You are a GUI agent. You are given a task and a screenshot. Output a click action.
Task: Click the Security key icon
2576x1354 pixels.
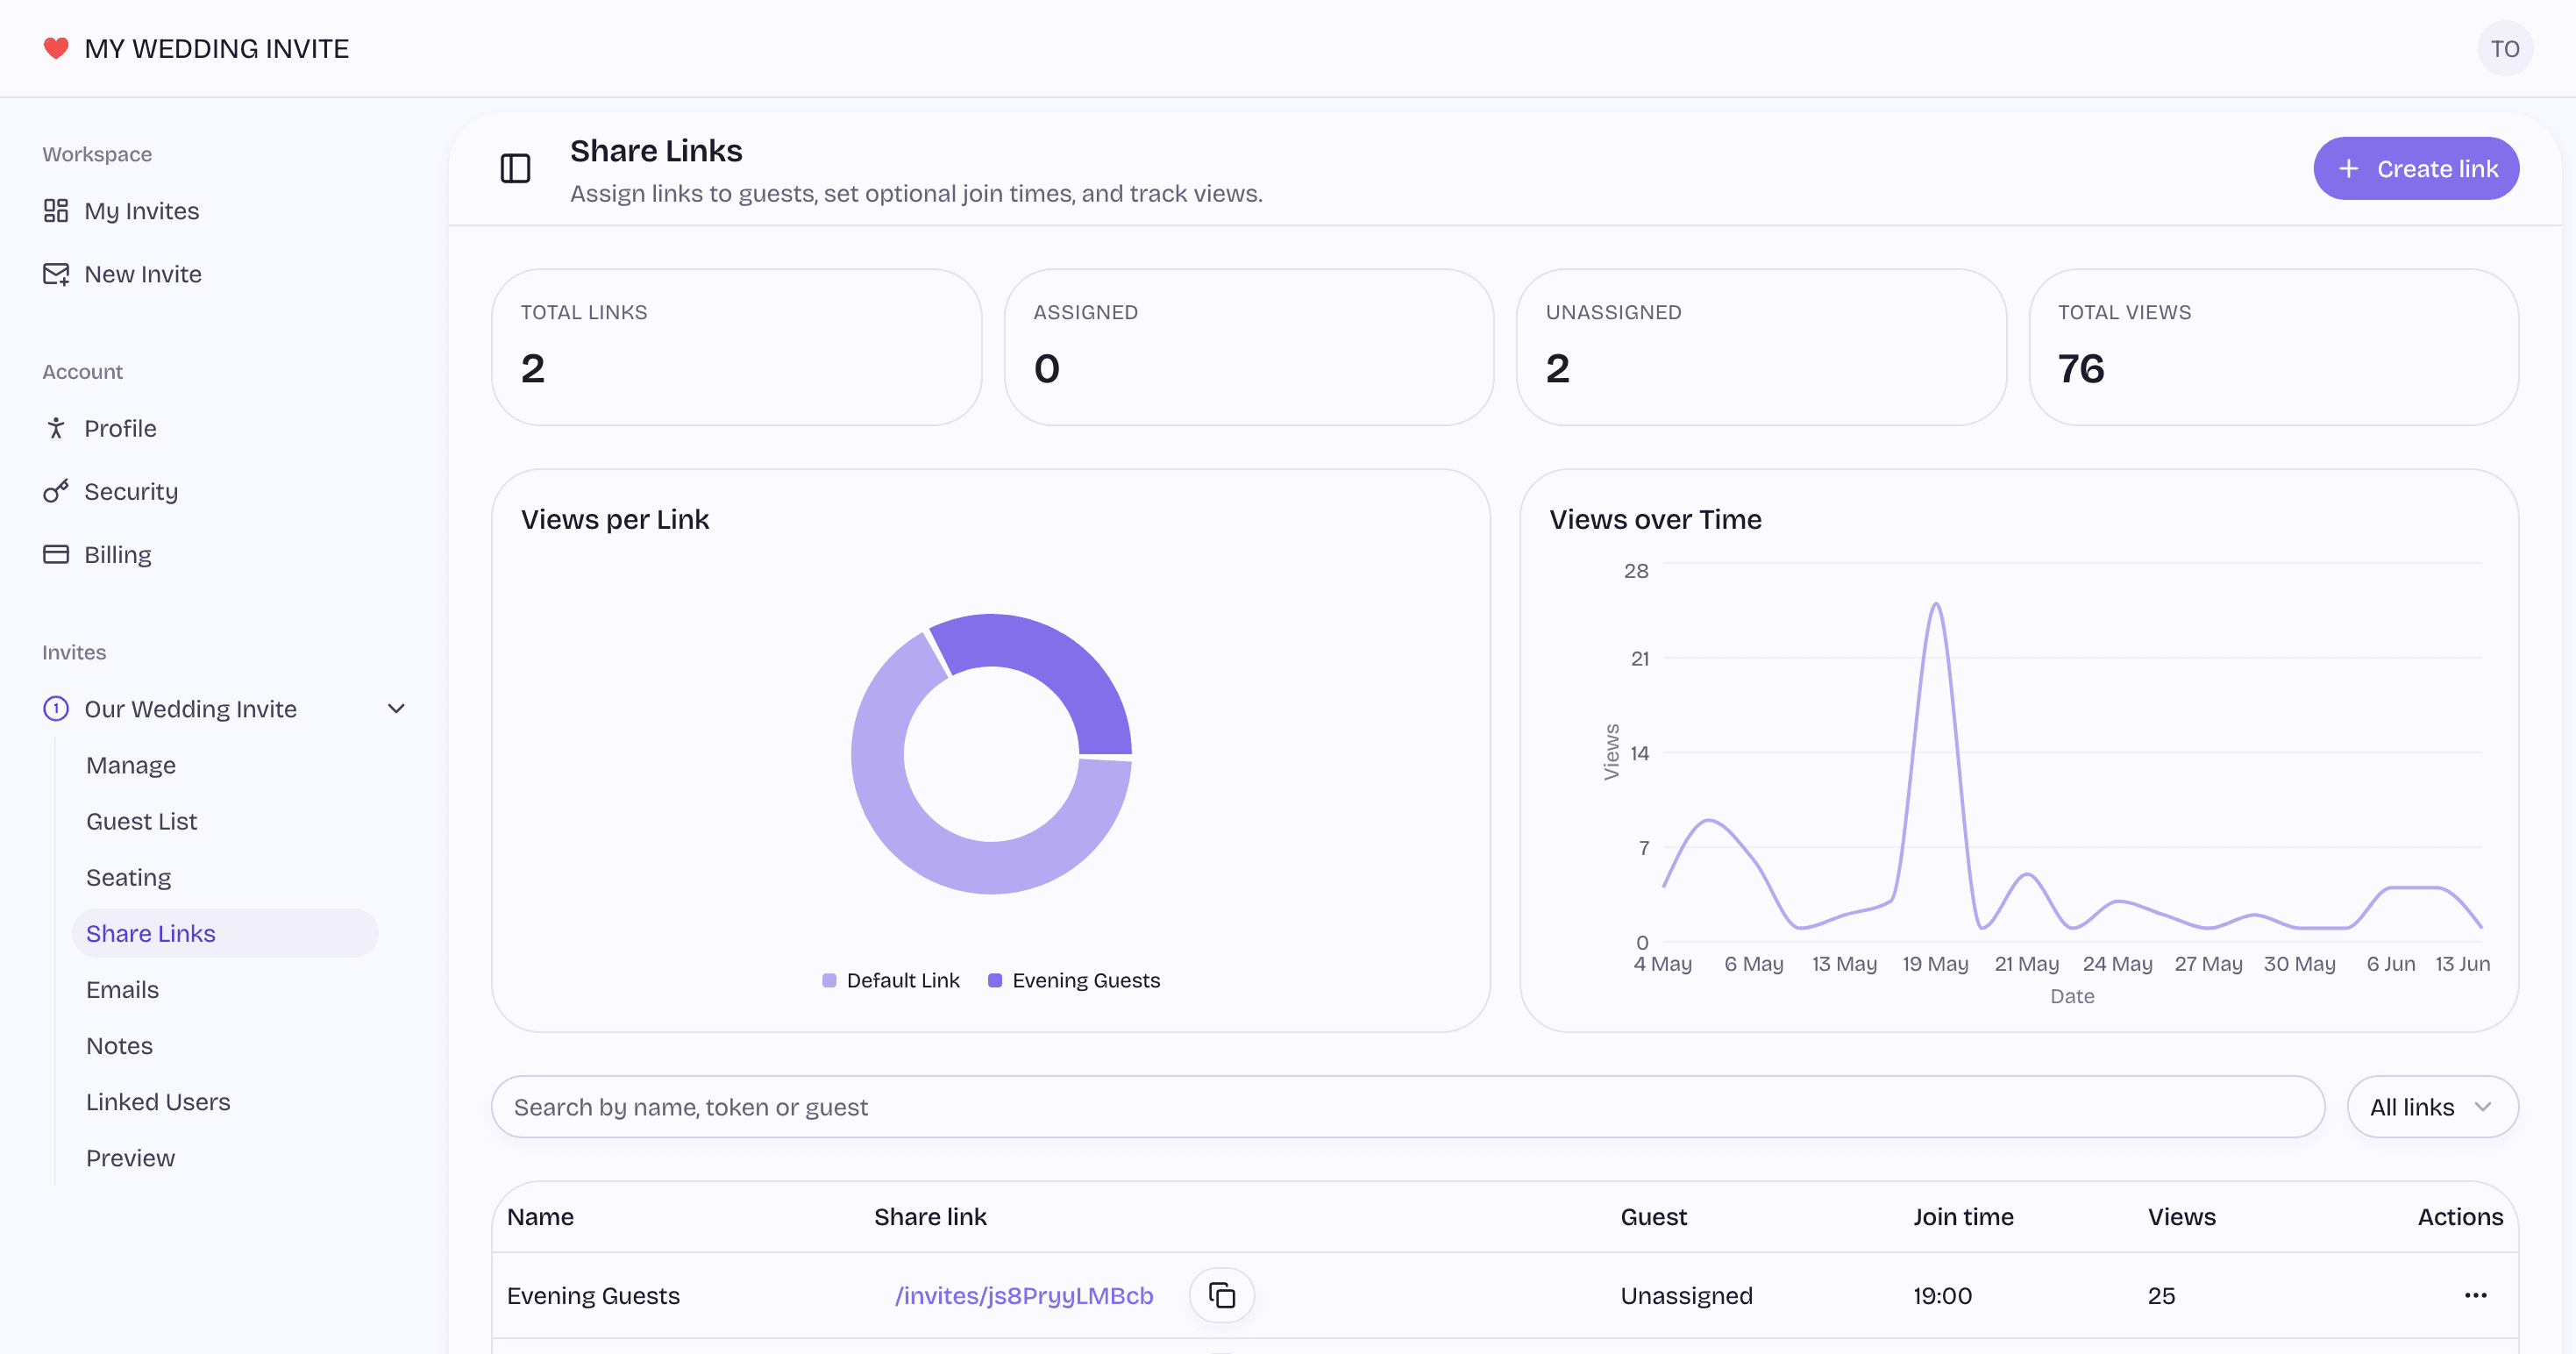[x=56, y=491]
